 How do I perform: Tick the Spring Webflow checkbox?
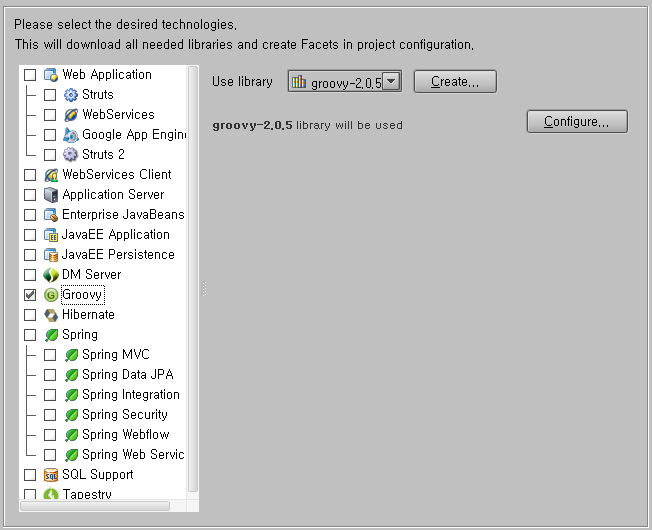point(50,435)
